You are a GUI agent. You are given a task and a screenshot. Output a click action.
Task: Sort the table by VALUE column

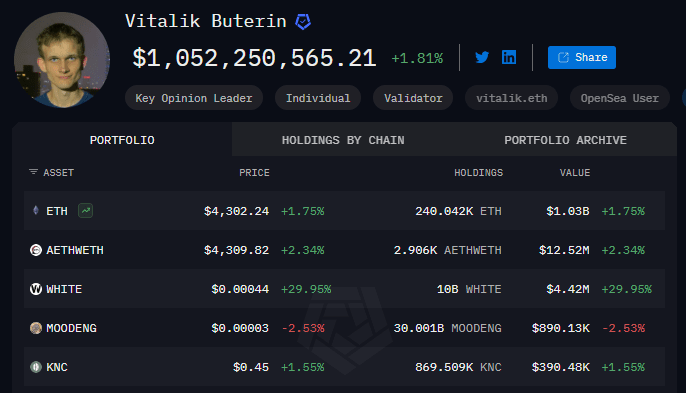click(x=575, y=173)
